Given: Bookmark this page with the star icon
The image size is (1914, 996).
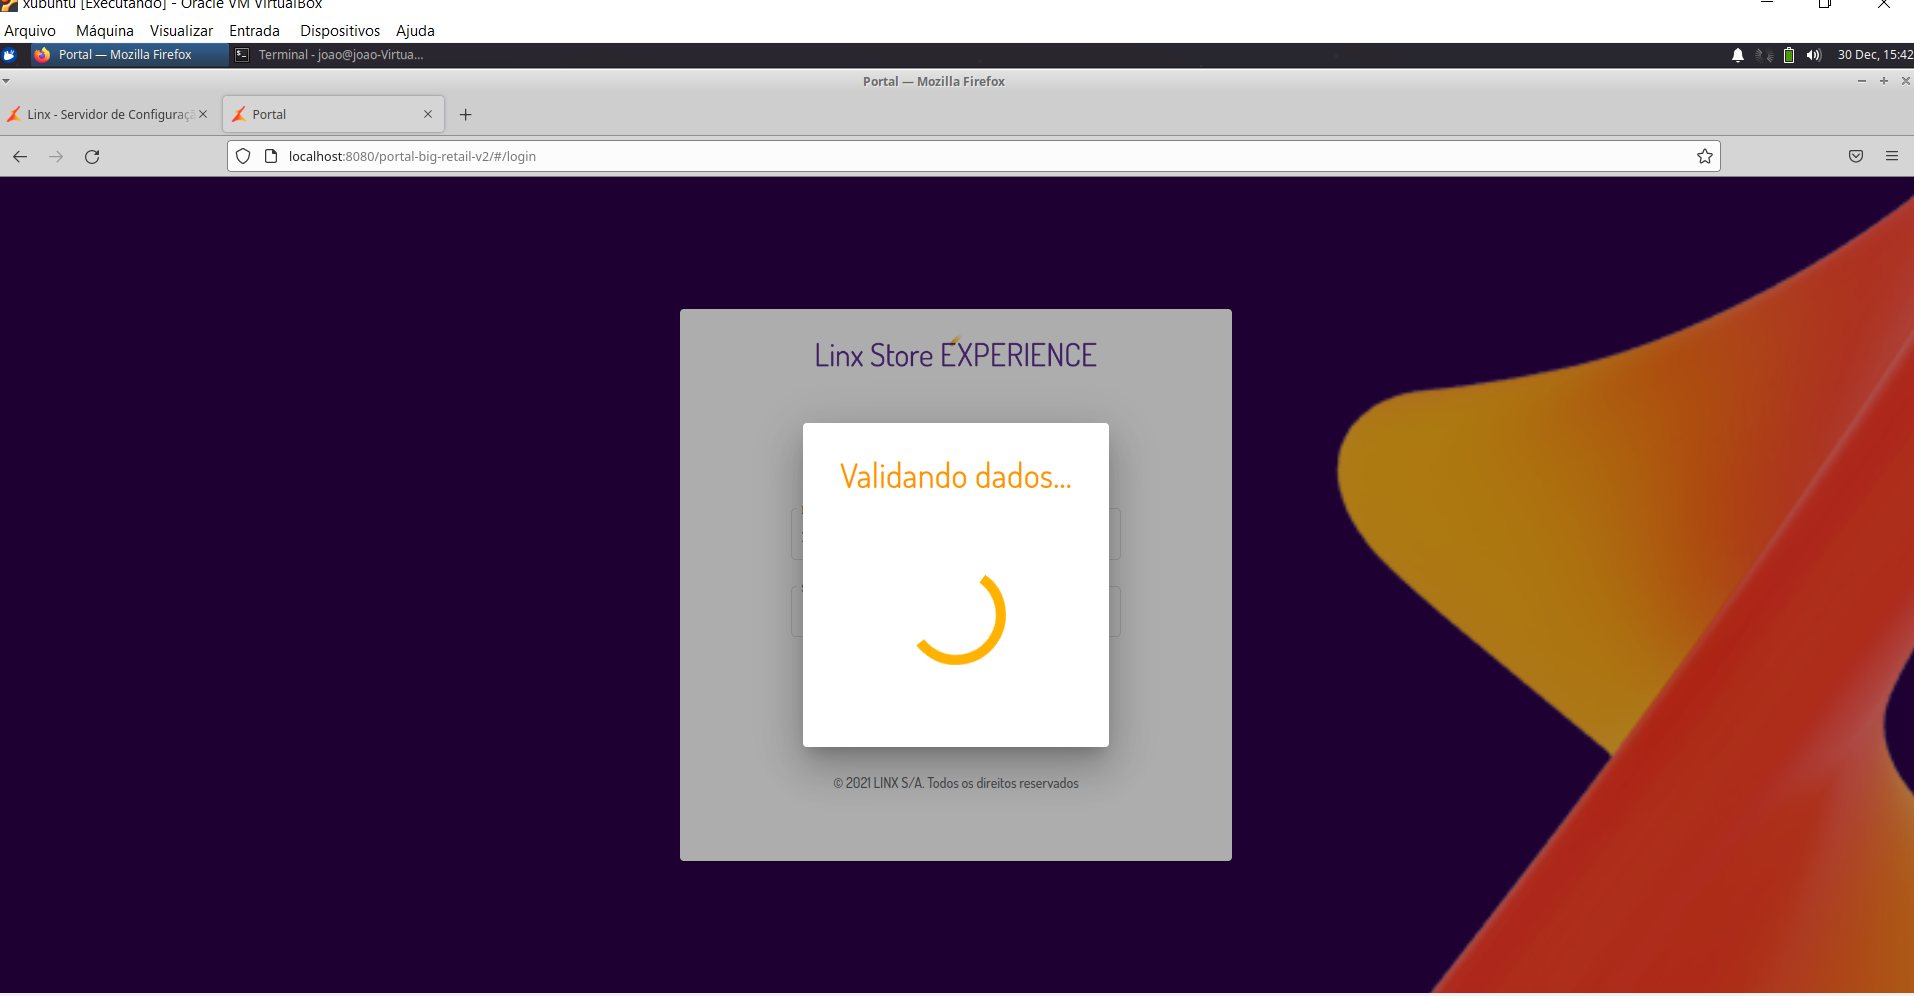Looking at the screenshot, I should 1705,156.
